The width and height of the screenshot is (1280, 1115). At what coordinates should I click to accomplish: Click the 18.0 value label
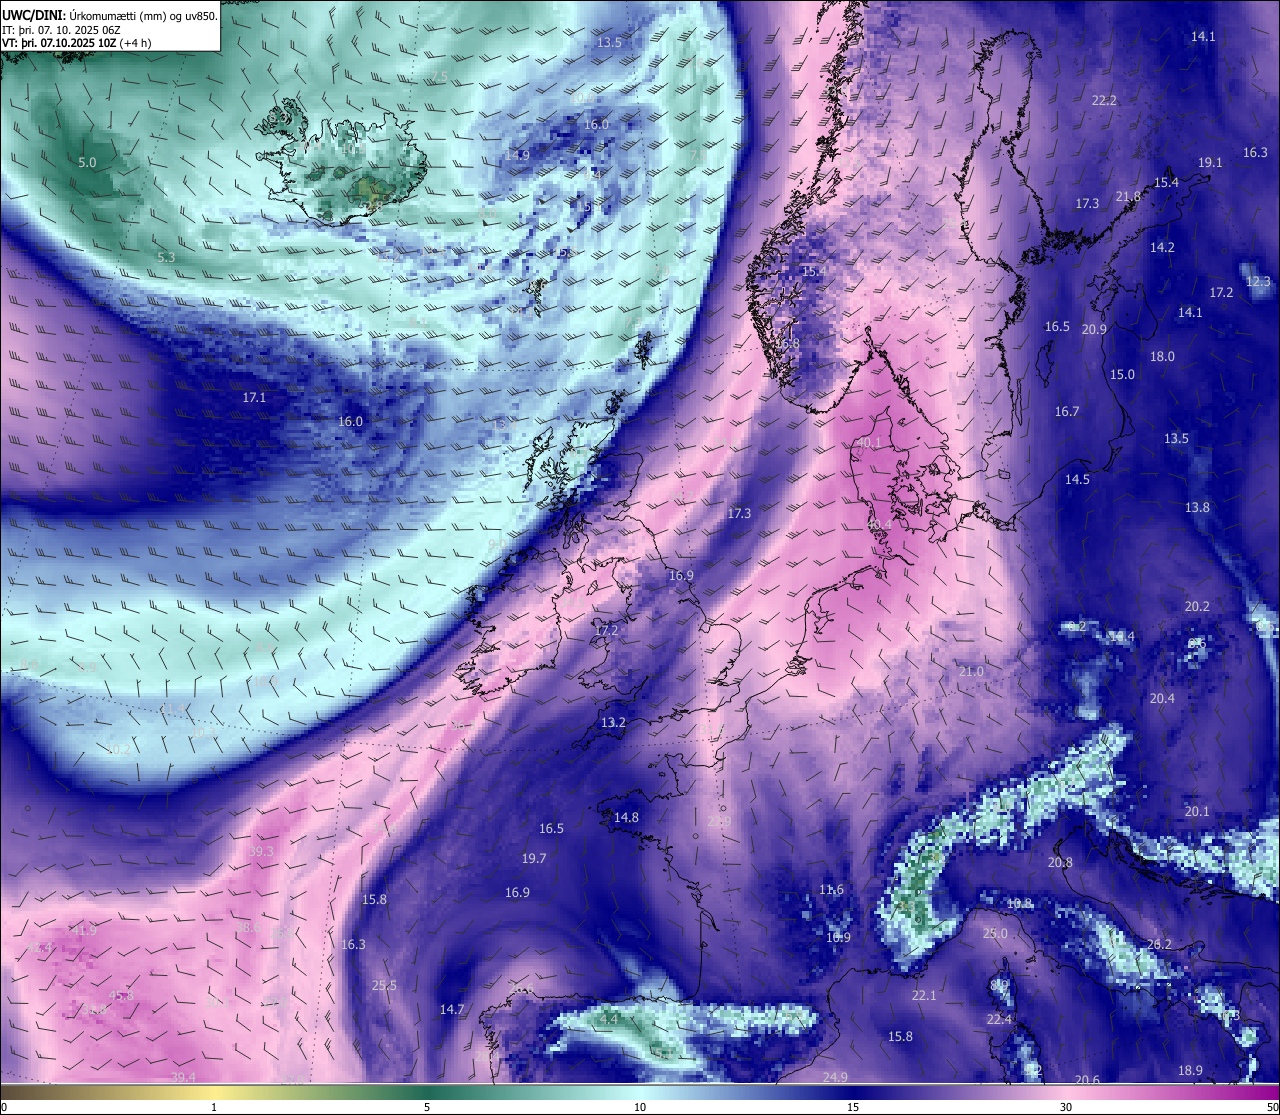1162,356
